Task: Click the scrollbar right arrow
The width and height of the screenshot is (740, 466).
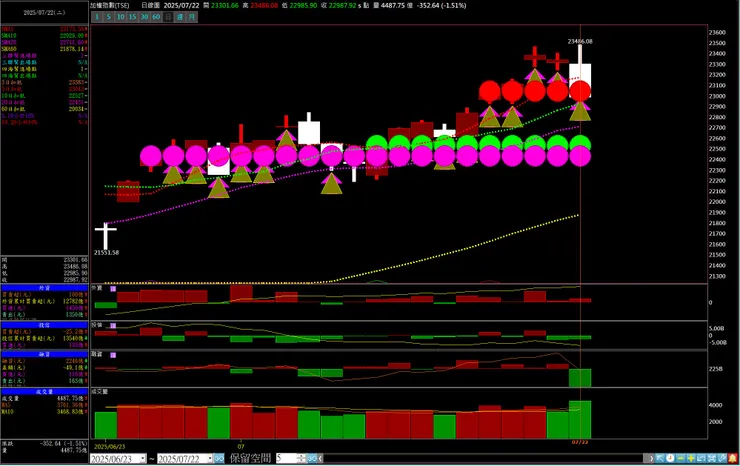Action: [651, 458]
